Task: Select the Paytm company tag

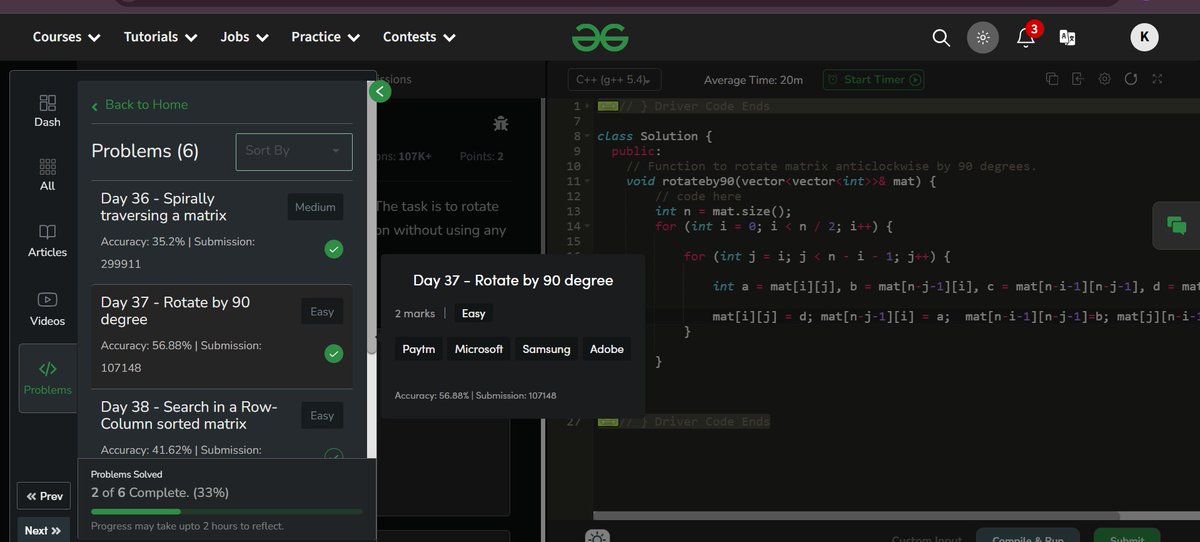Action: tap(419, 349)
